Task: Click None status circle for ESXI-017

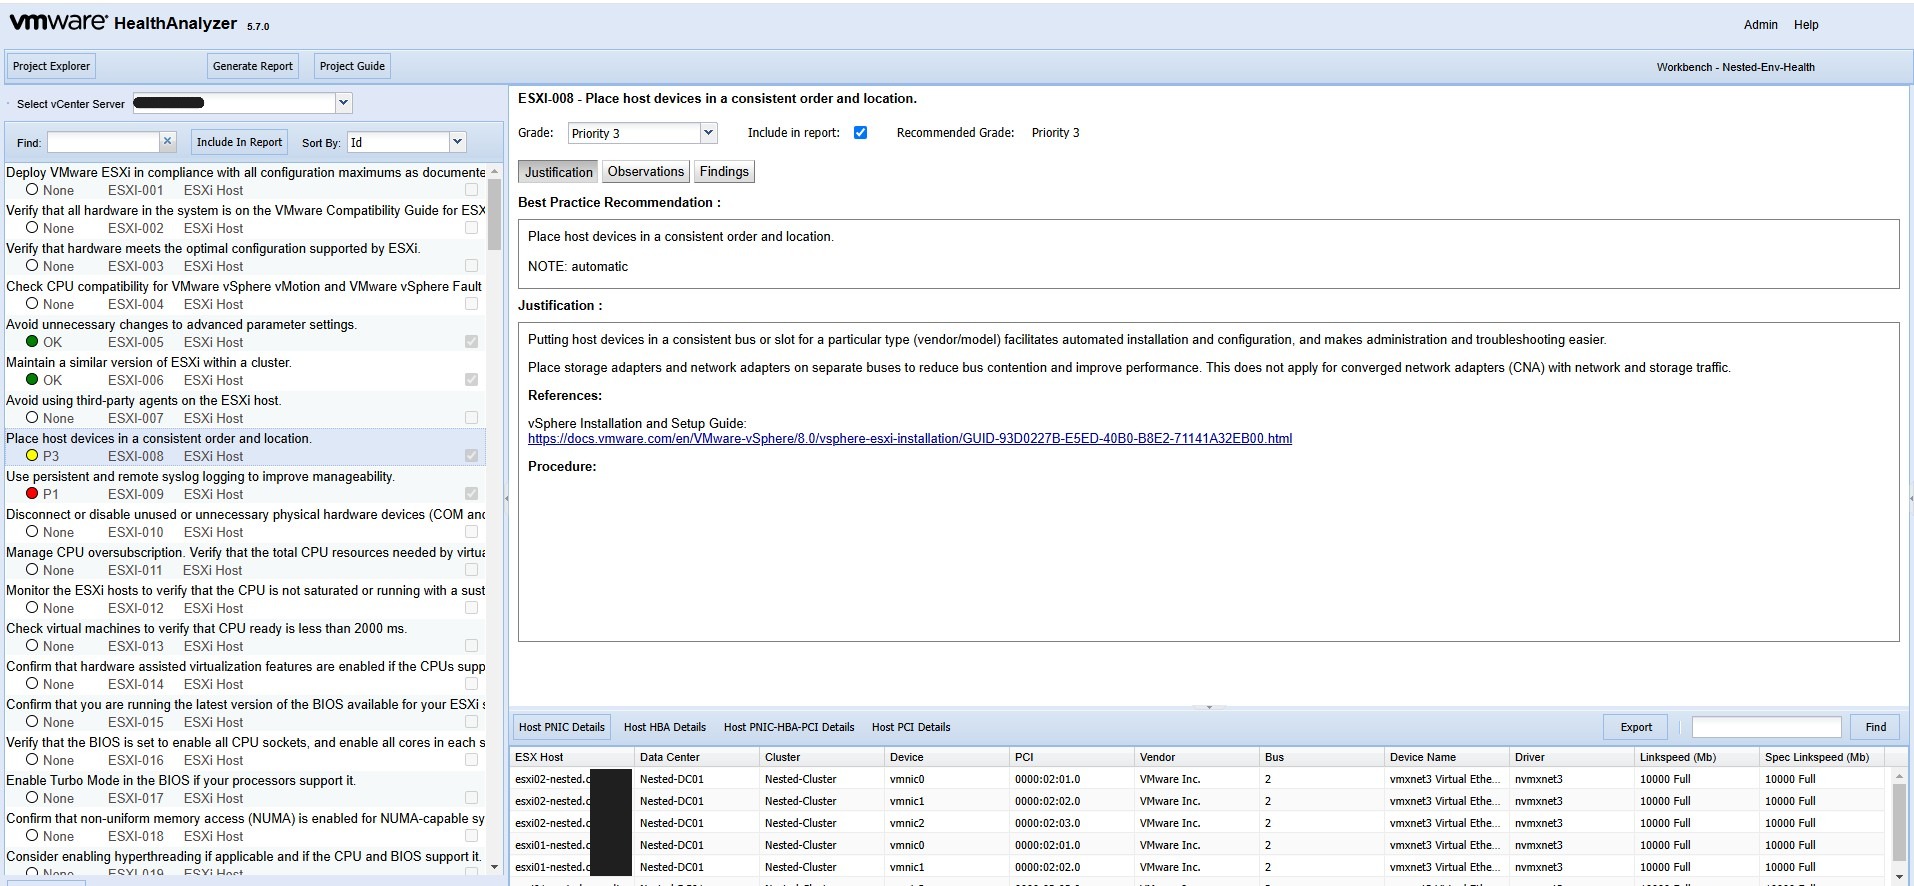Action: point(32,798)
